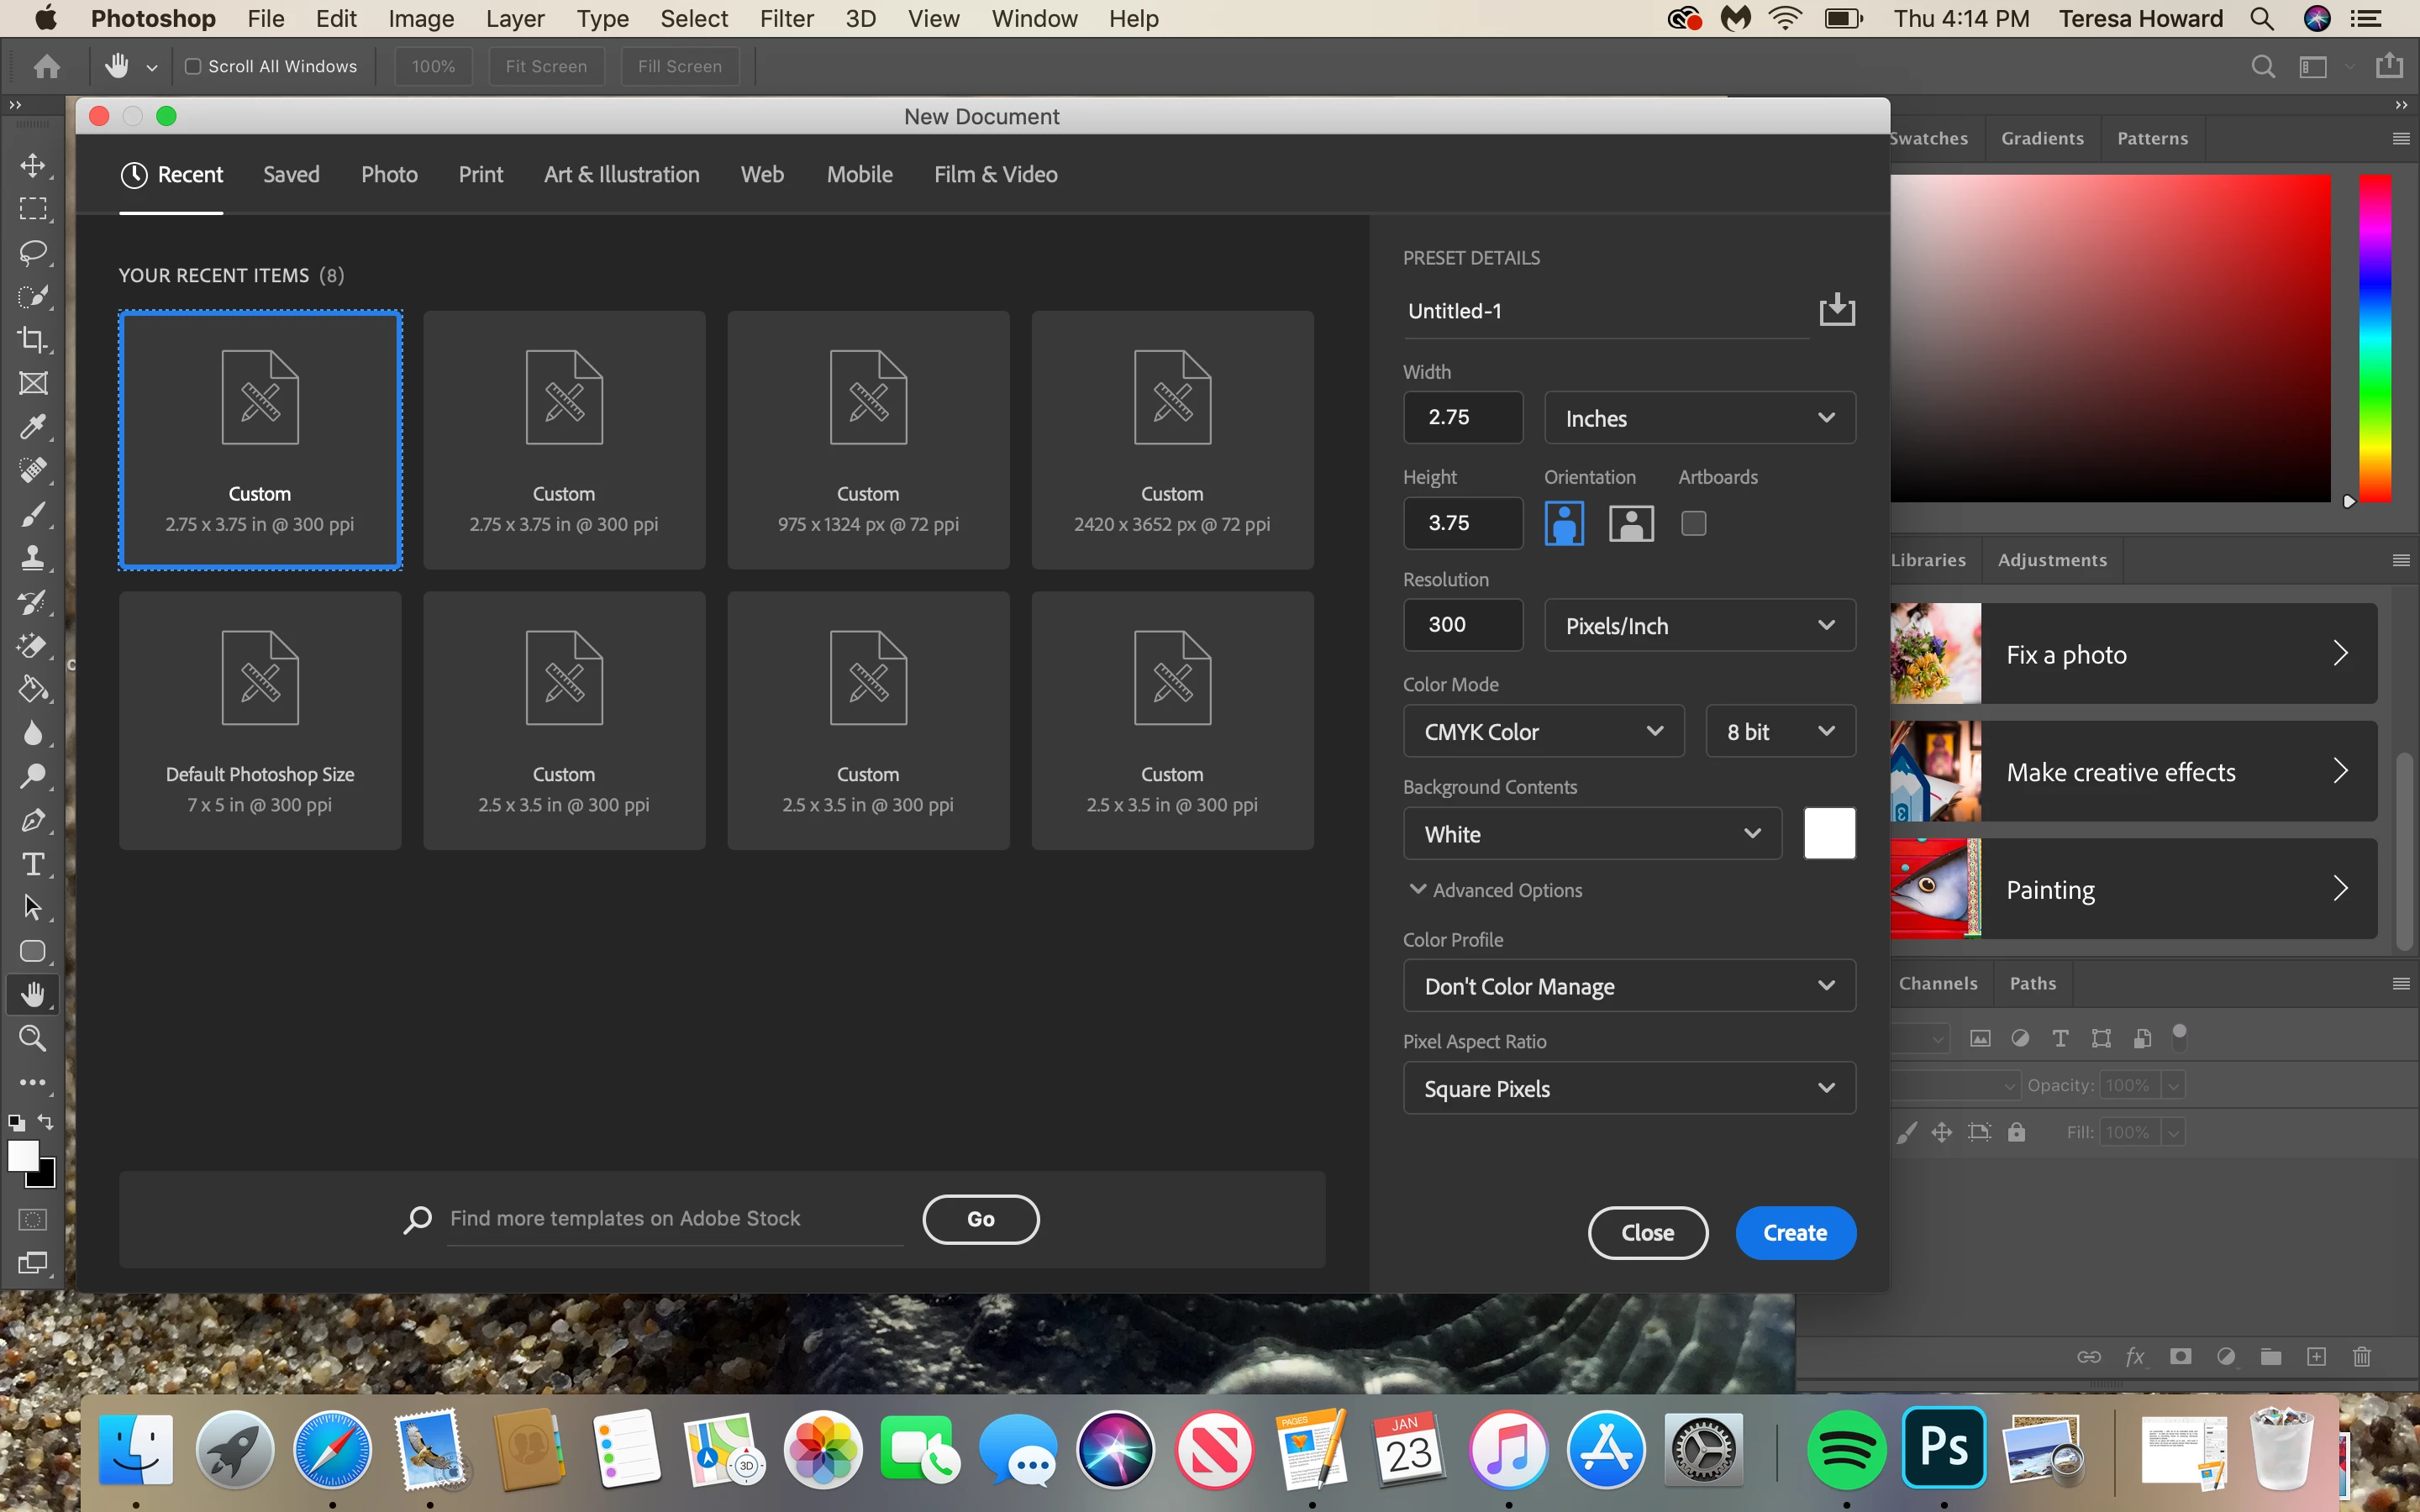The width and height of the screenshot is (2420, 1512).
Task: Enable the Artboards checkbox
Action: point(1693,523)
